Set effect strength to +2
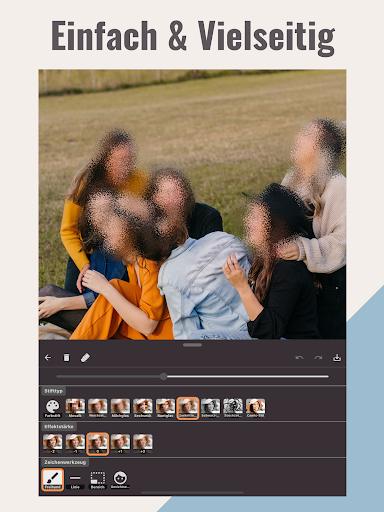Screen dimensions: 384x512 click(143, 444)
